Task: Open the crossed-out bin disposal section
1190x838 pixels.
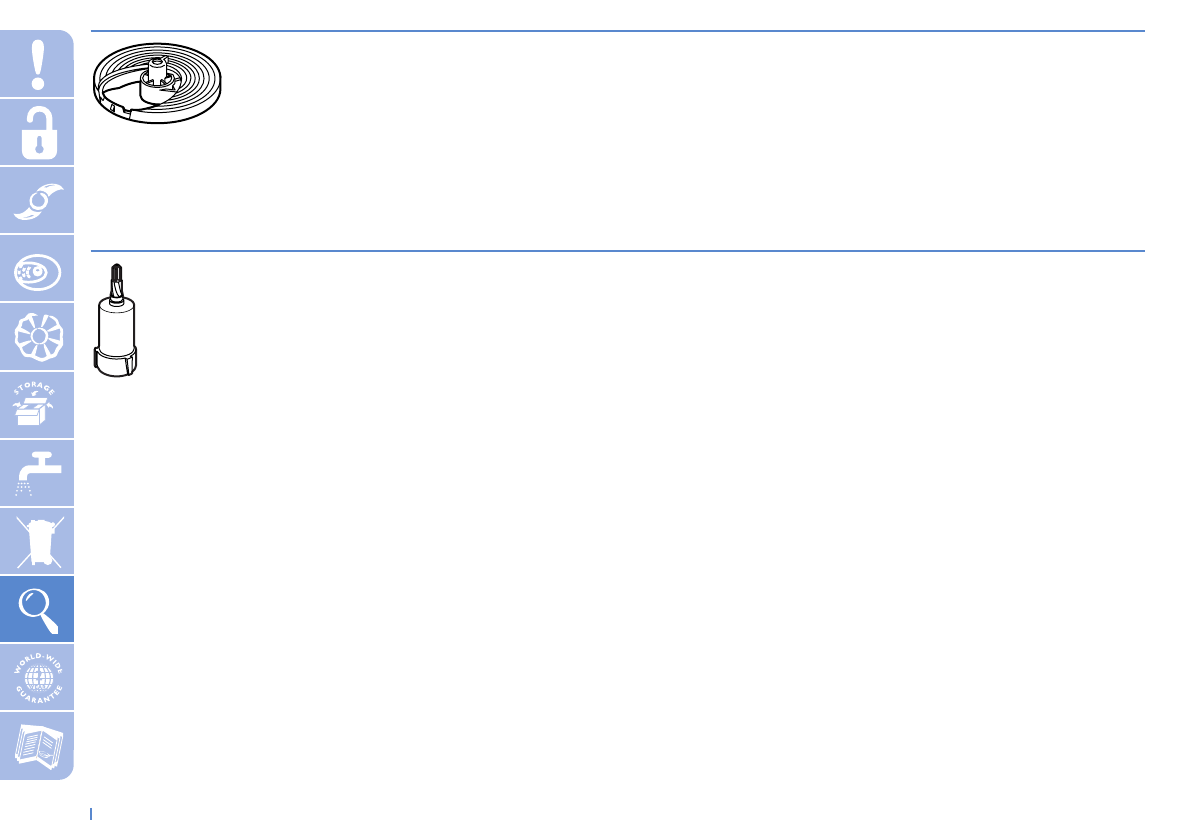Action: (x=36, y=541)
